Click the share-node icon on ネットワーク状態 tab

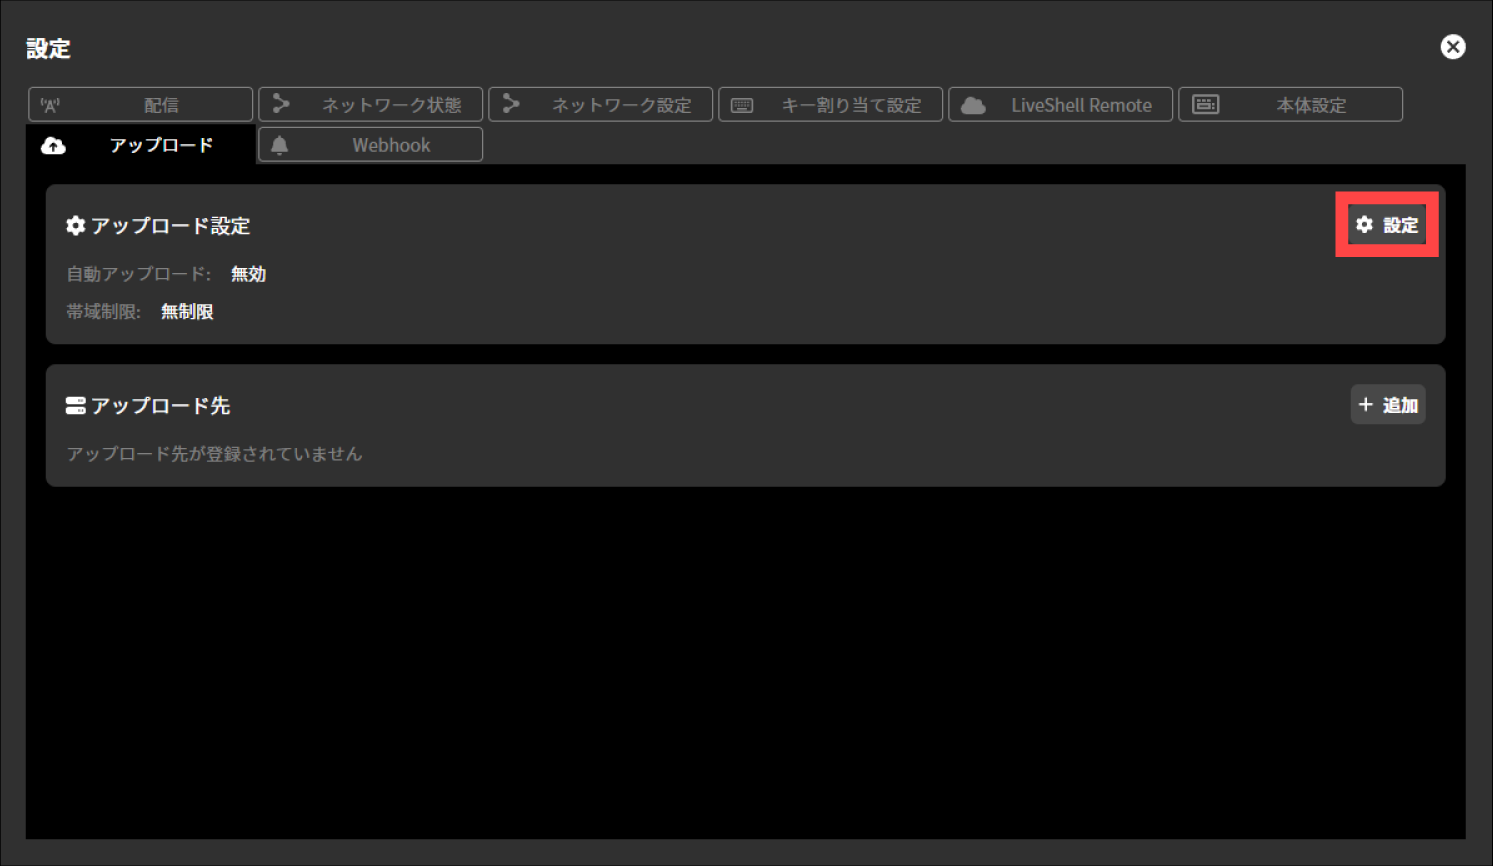click(x=281, y=104)
